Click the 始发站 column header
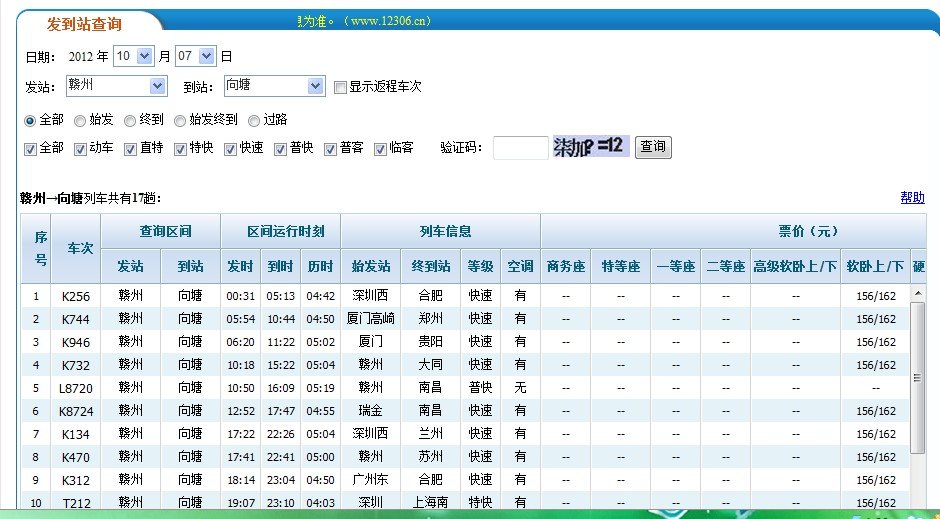The width and height of the screenshot is (940, 519). [x=370, y=266]
